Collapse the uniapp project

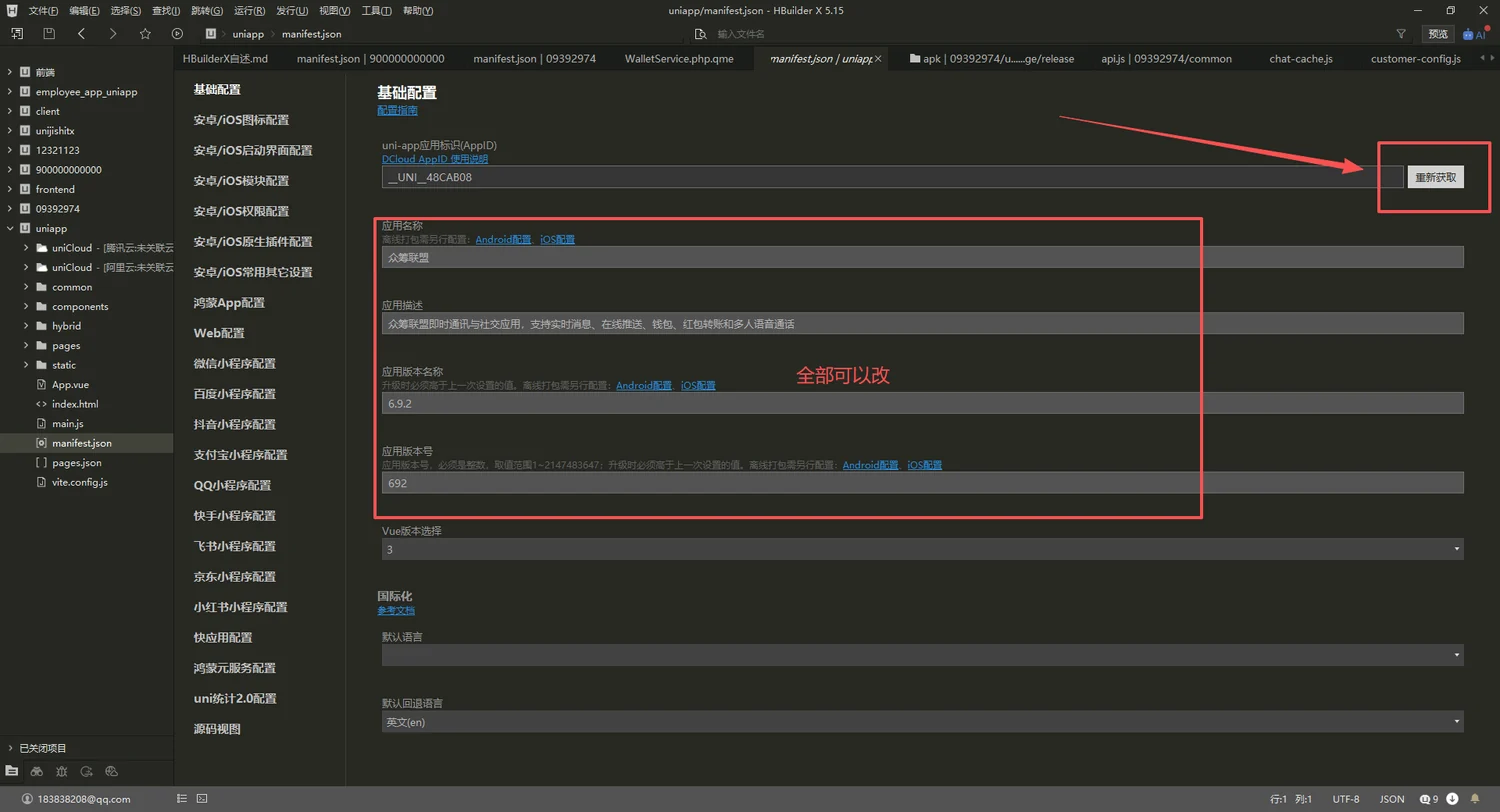(10, 229)
